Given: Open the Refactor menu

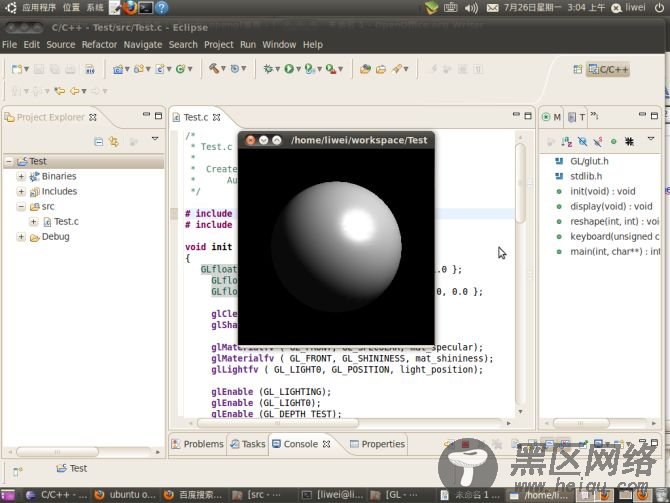Looking at the screenshot, I should coord(99,44).
